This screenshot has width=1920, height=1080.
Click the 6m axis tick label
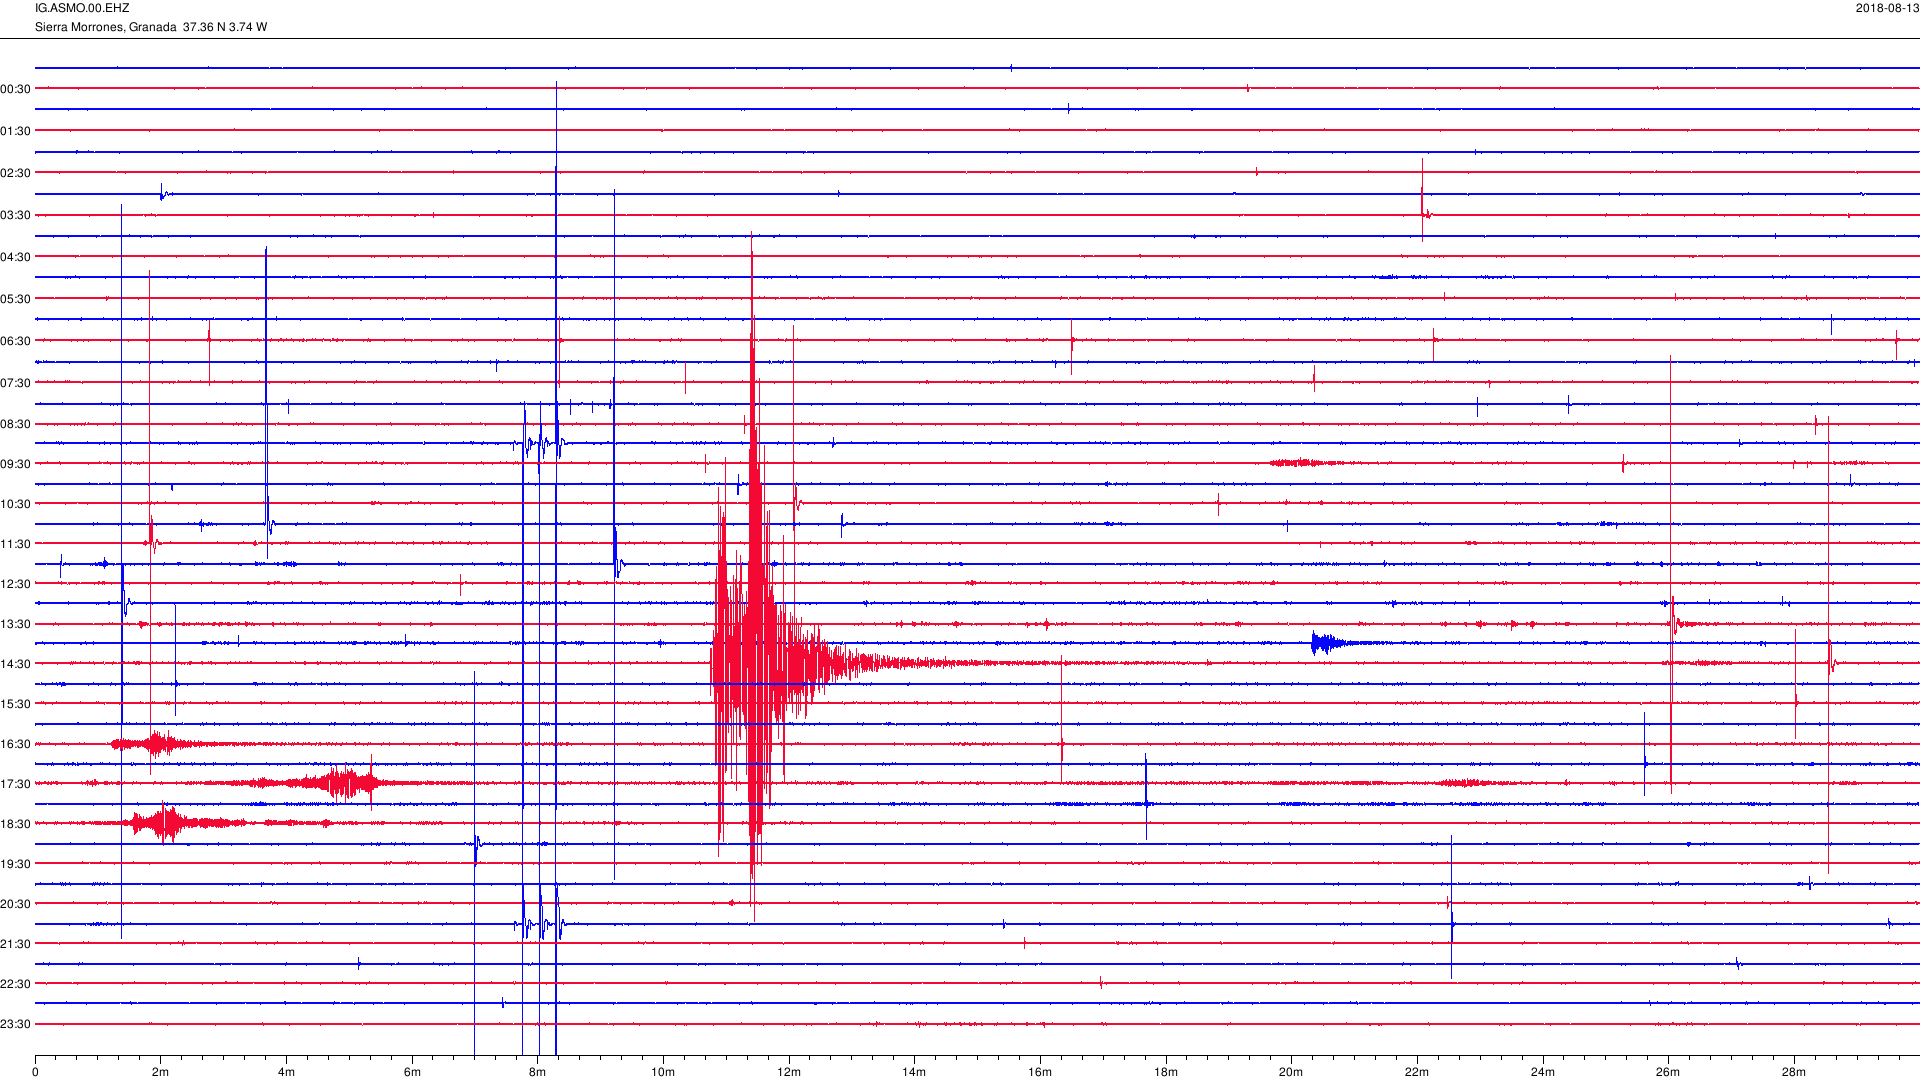click(x=412, y=1072)
